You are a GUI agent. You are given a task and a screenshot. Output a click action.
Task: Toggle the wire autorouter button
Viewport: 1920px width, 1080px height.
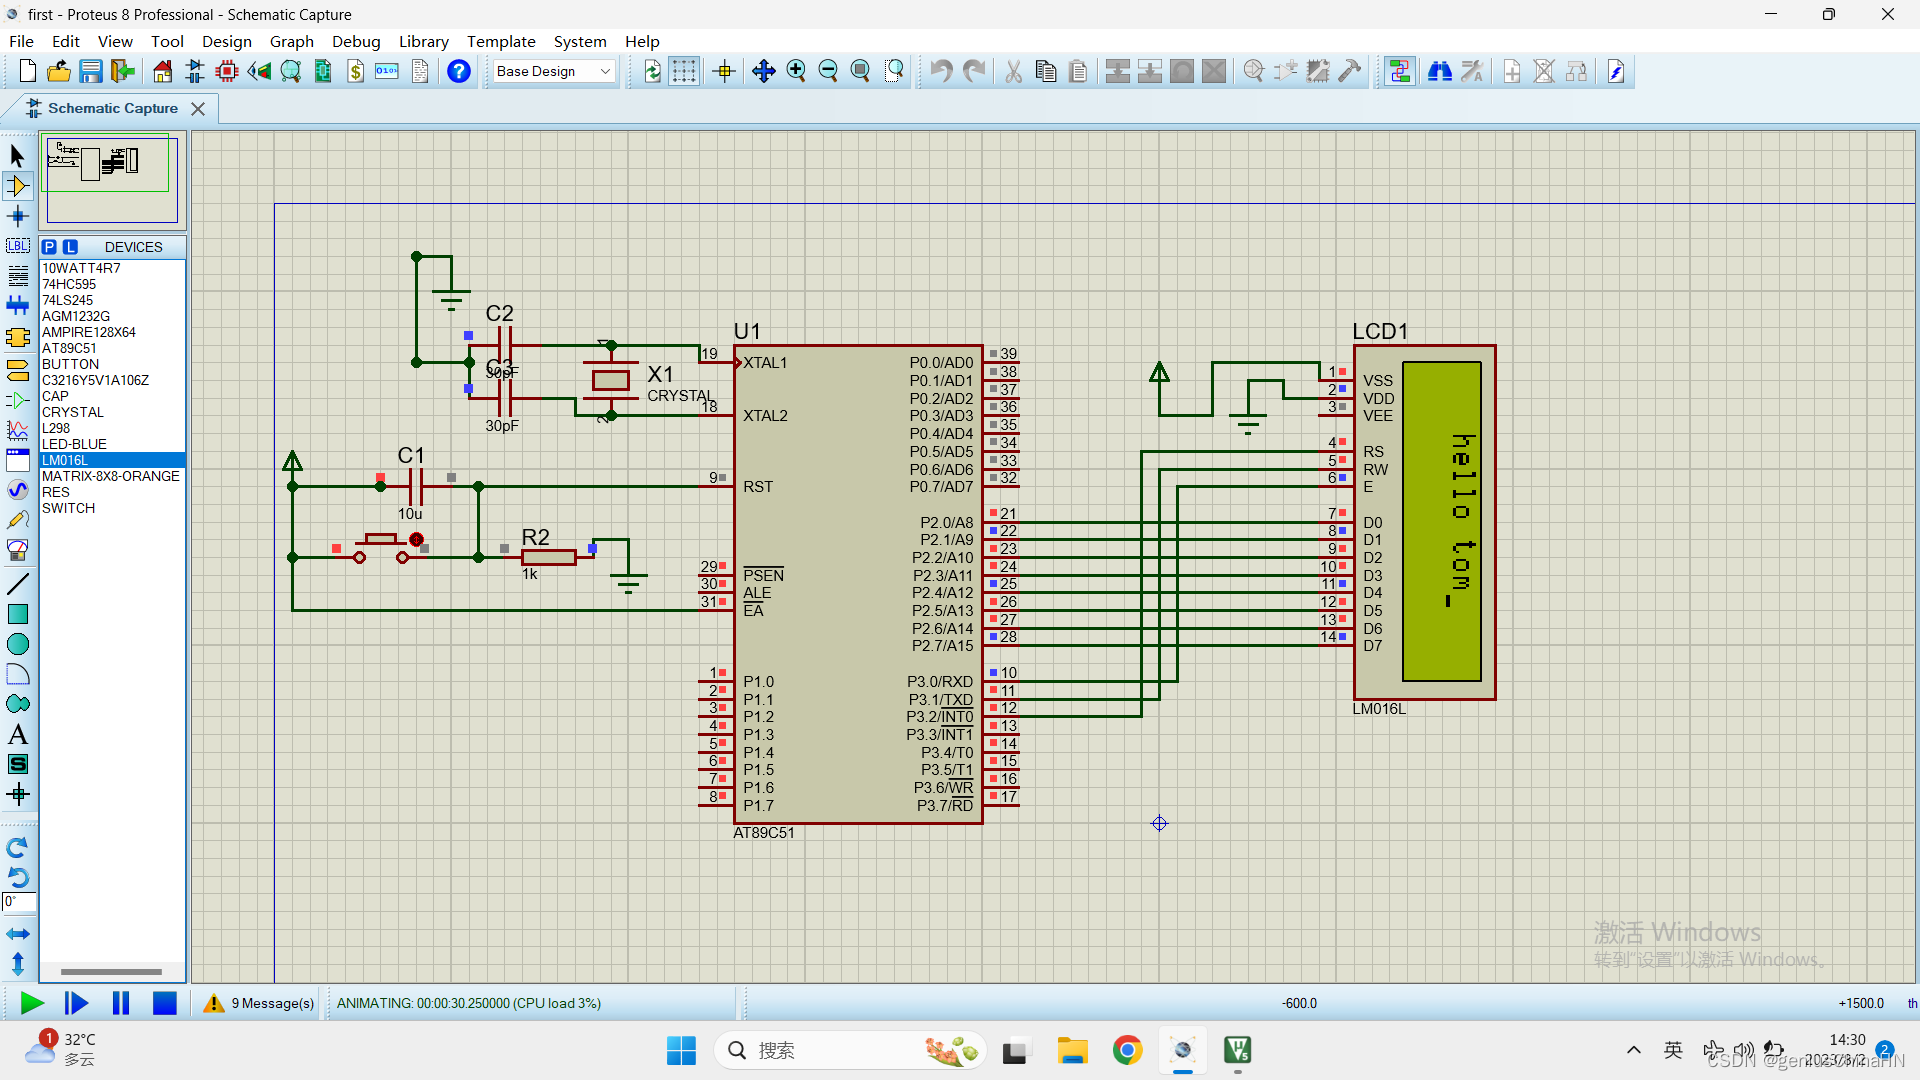[x=1399, y=71]
